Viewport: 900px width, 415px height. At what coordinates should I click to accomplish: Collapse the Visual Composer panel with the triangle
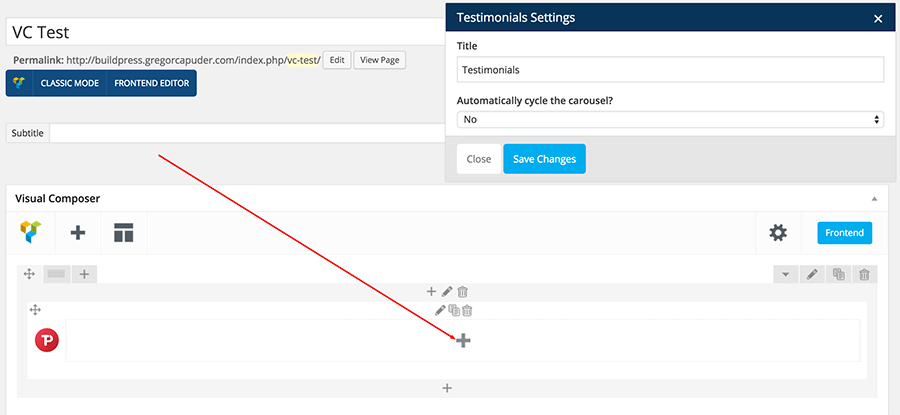pos(874,199)
